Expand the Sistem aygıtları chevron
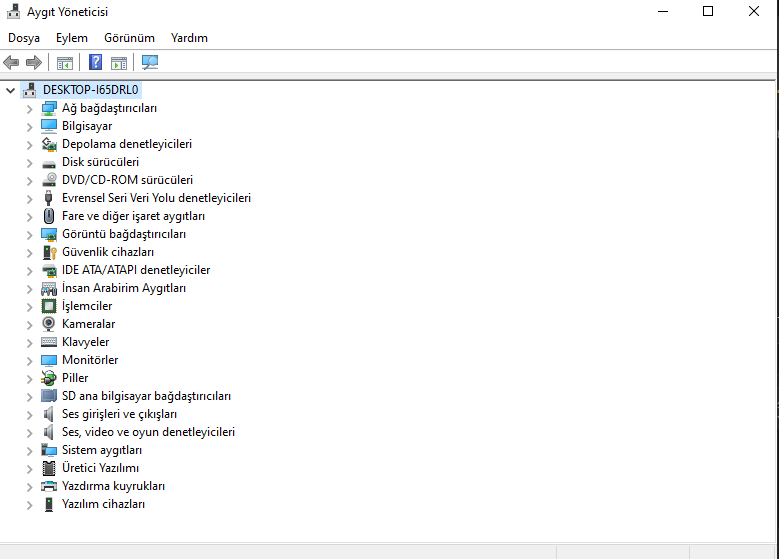 pyautogui.click(x=29, y=451)
